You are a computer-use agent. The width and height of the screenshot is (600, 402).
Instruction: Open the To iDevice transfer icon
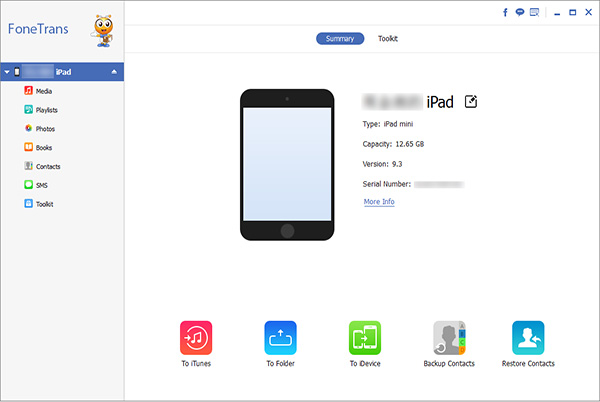pos(365,338)
